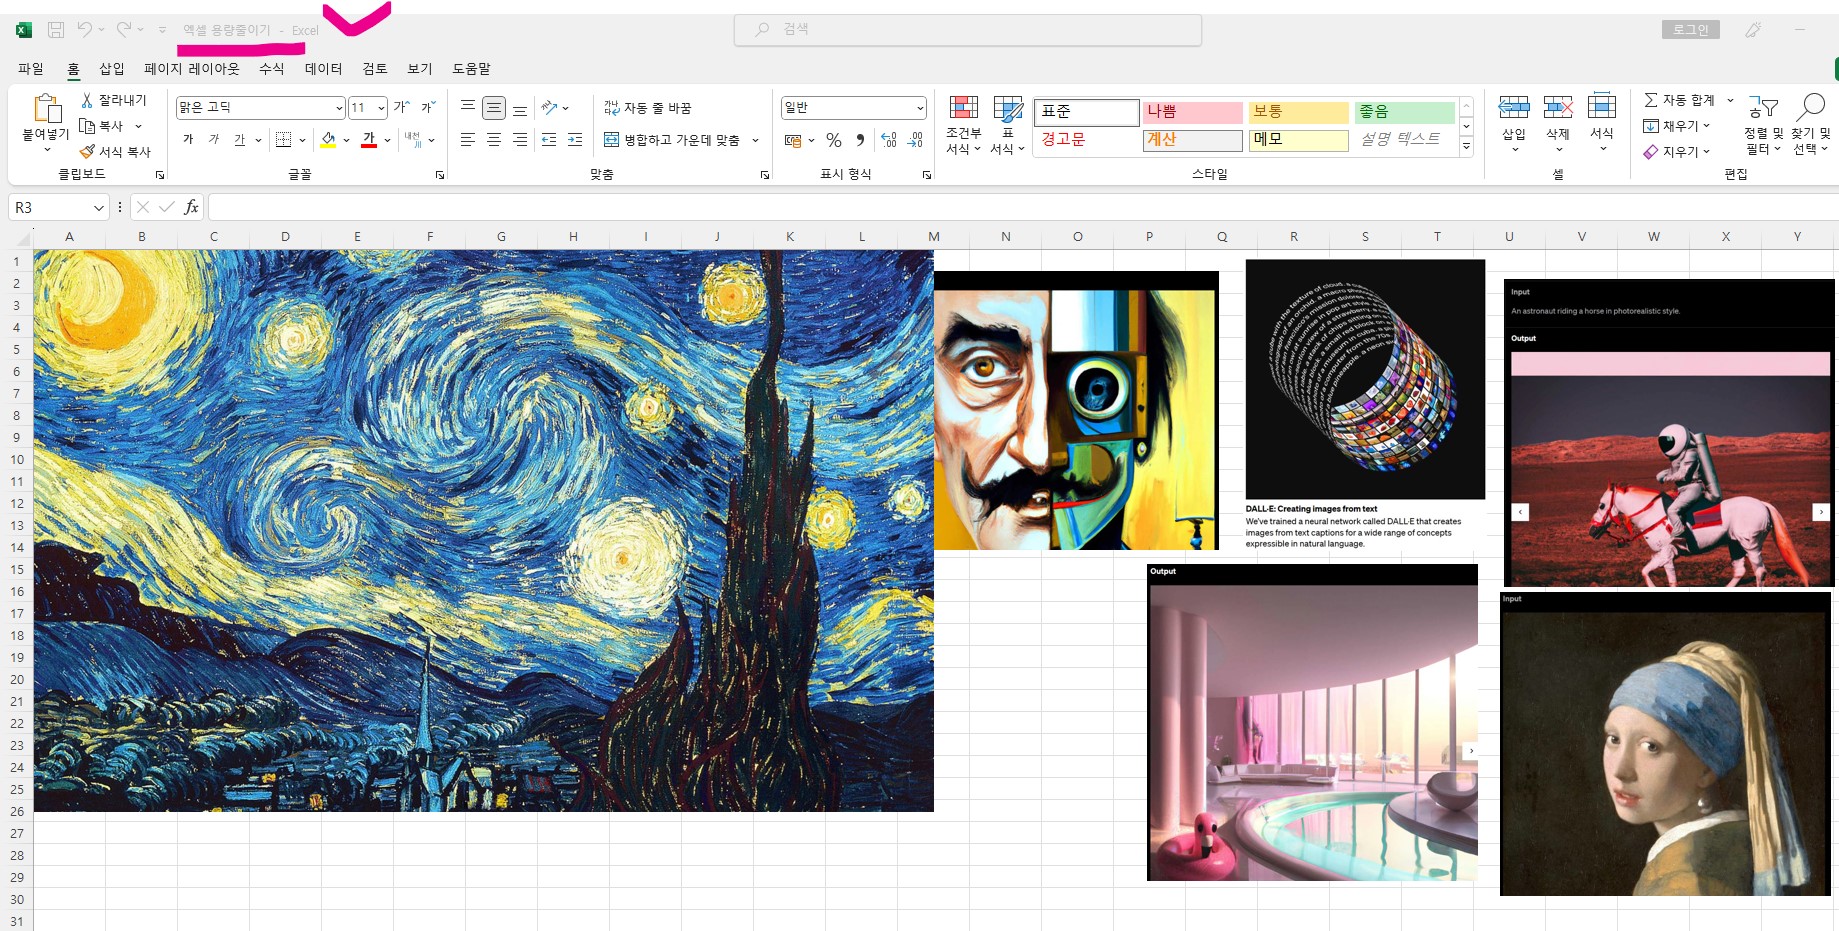Screen dimensions: 1839x931
Task: Open number format dropdown (일반)
Action: (x=920, y=108)
